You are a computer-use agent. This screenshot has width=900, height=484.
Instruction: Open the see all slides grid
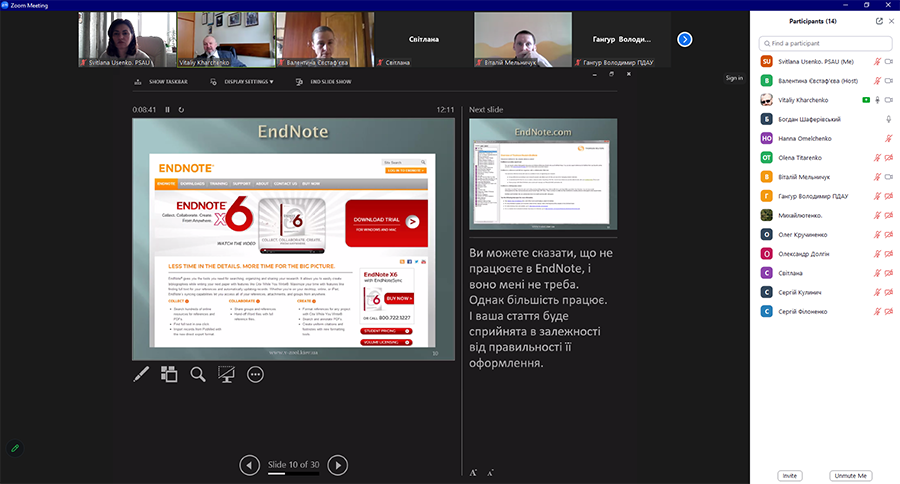169,374
